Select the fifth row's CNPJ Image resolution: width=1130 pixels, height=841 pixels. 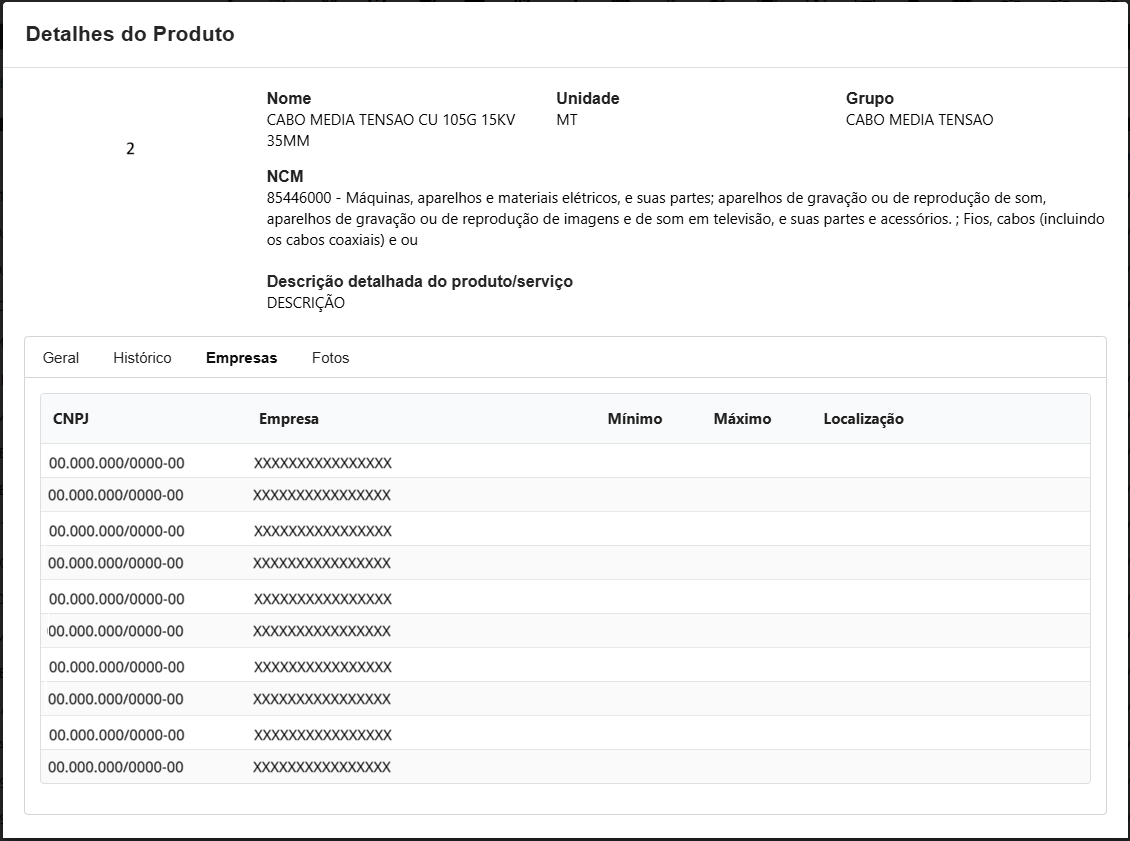116,599
